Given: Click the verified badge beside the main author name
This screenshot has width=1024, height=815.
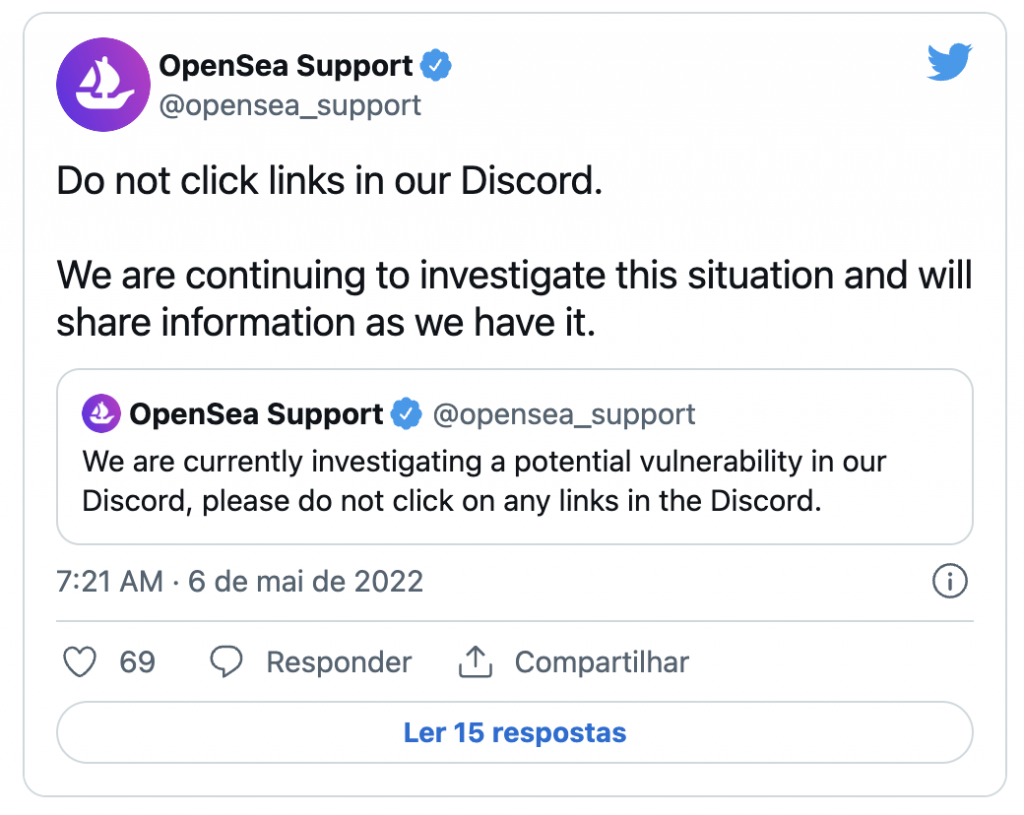Looking at the screenshot, I should click(x=437, y=67).
